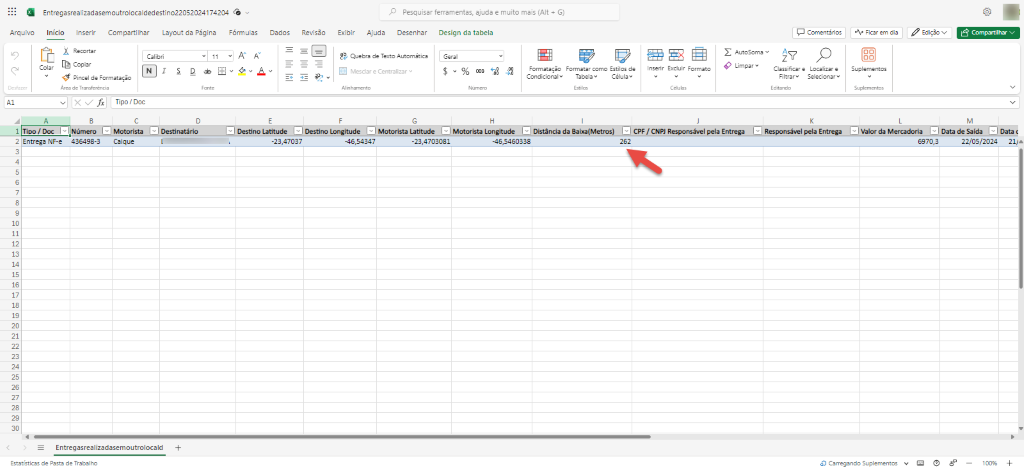The width and height of the screenshot is (1024, 468).
Task: Switch to the Inserir ribbon tab
Action: point(86,33)
